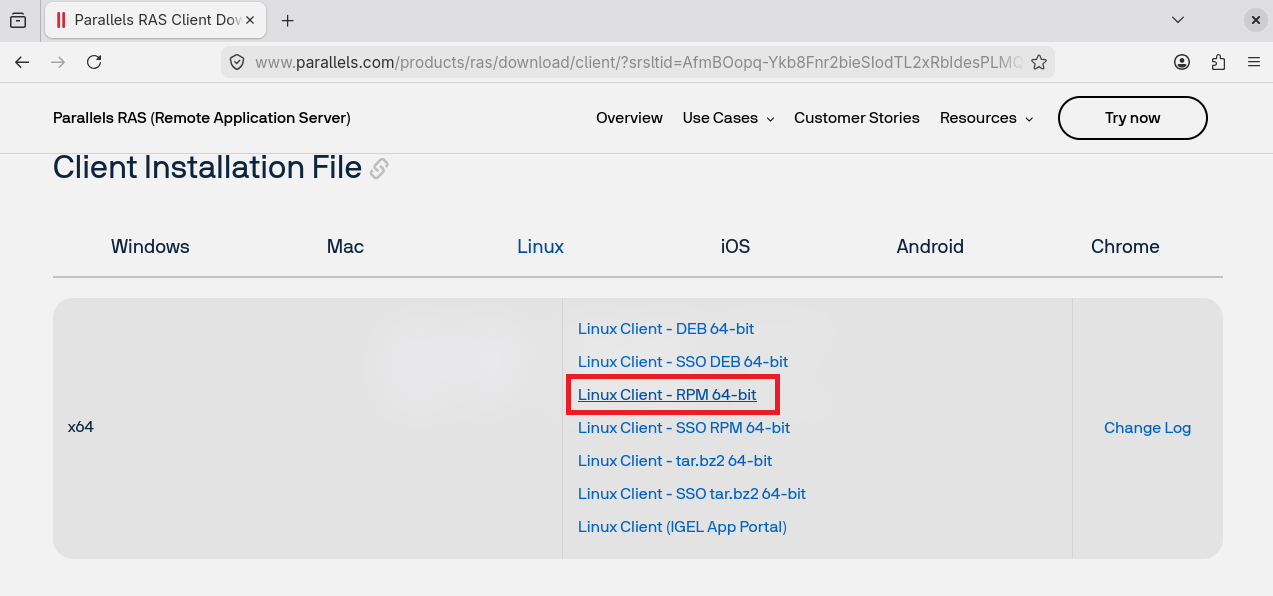Open the tab overview icon in title bar
The width and height of the screenshot is (1273, 596).
(x=18, y=20)
